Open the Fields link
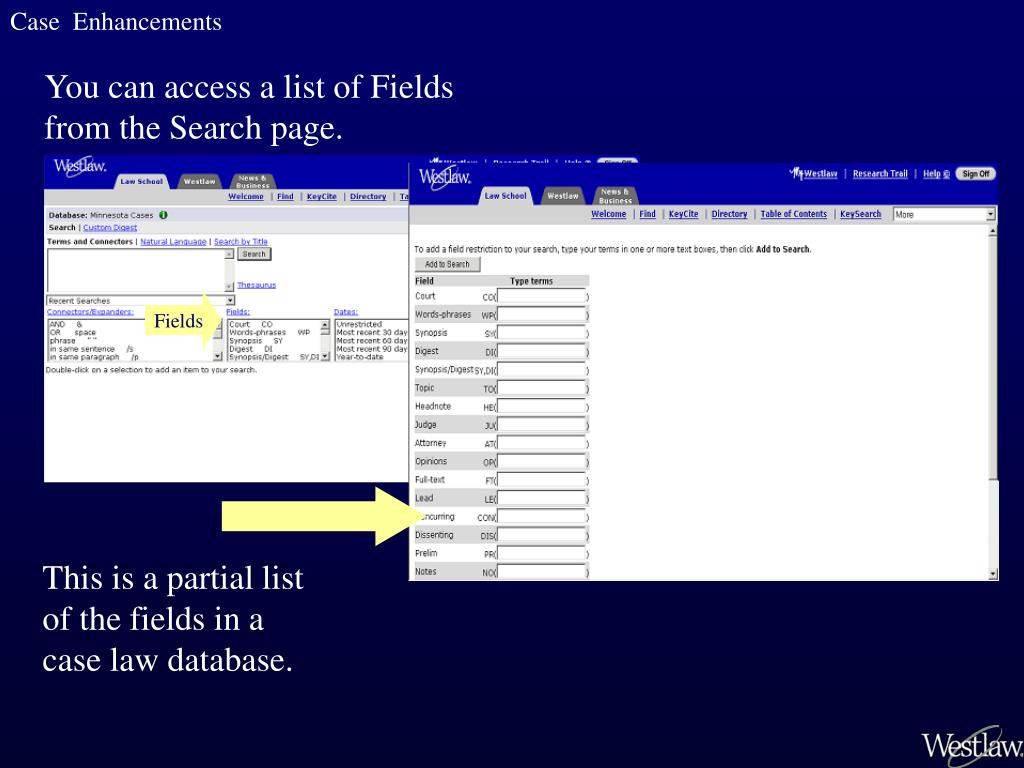Screen dimensions: 1024x768 [238, 312]
